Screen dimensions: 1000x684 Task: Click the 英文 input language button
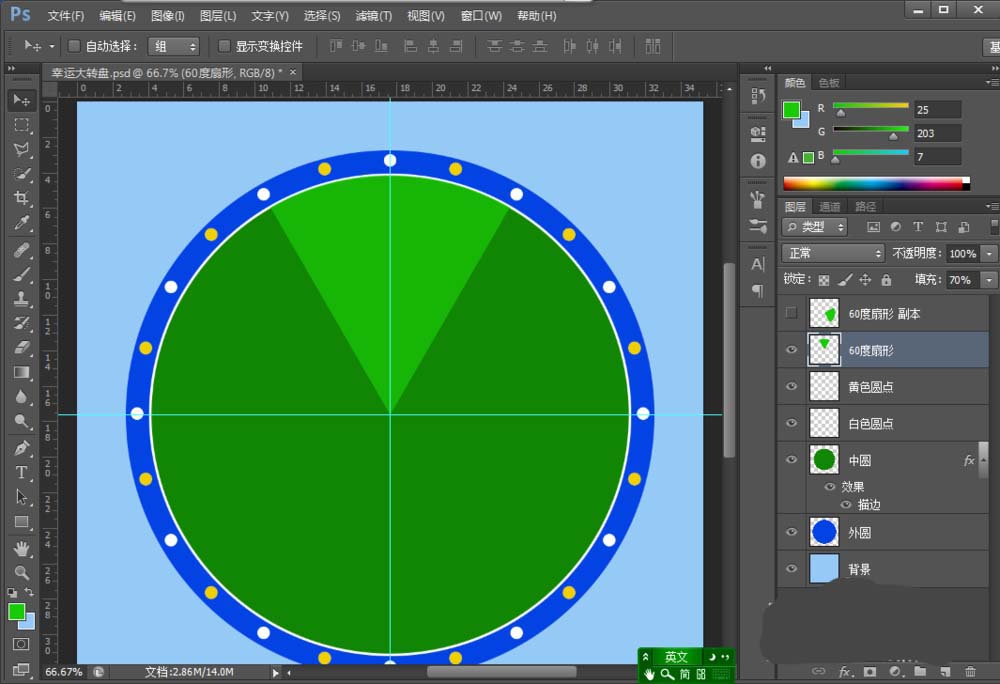click(677, 657)
